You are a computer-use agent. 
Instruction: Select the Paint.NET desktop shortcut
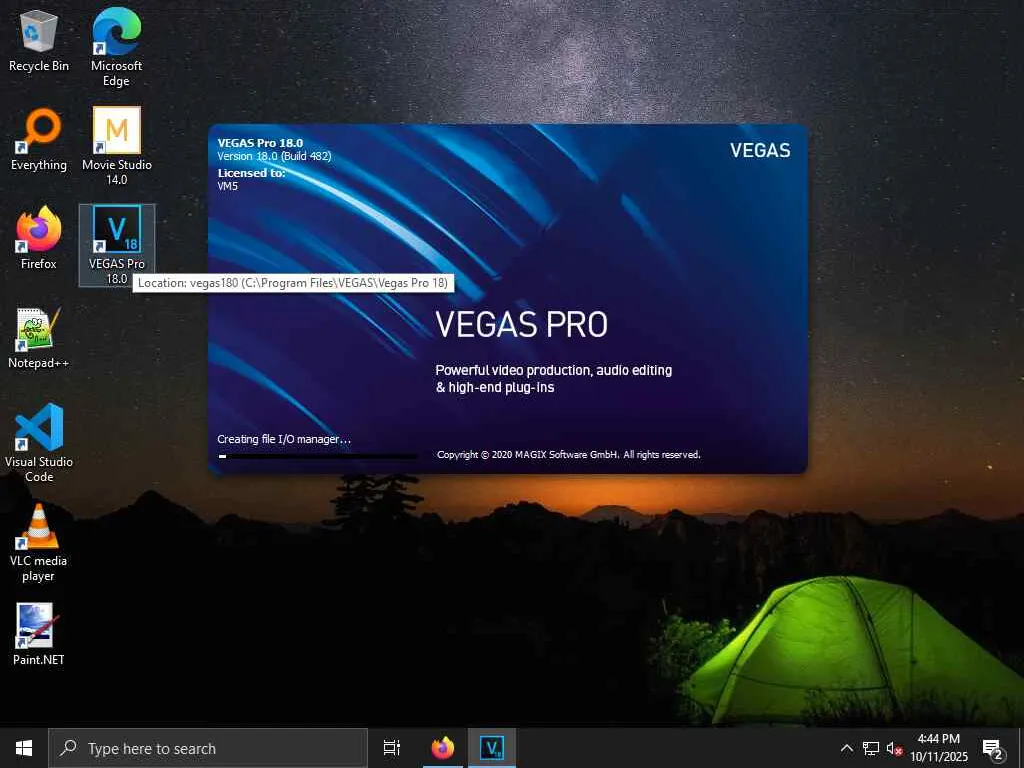(x=39, y=633)
